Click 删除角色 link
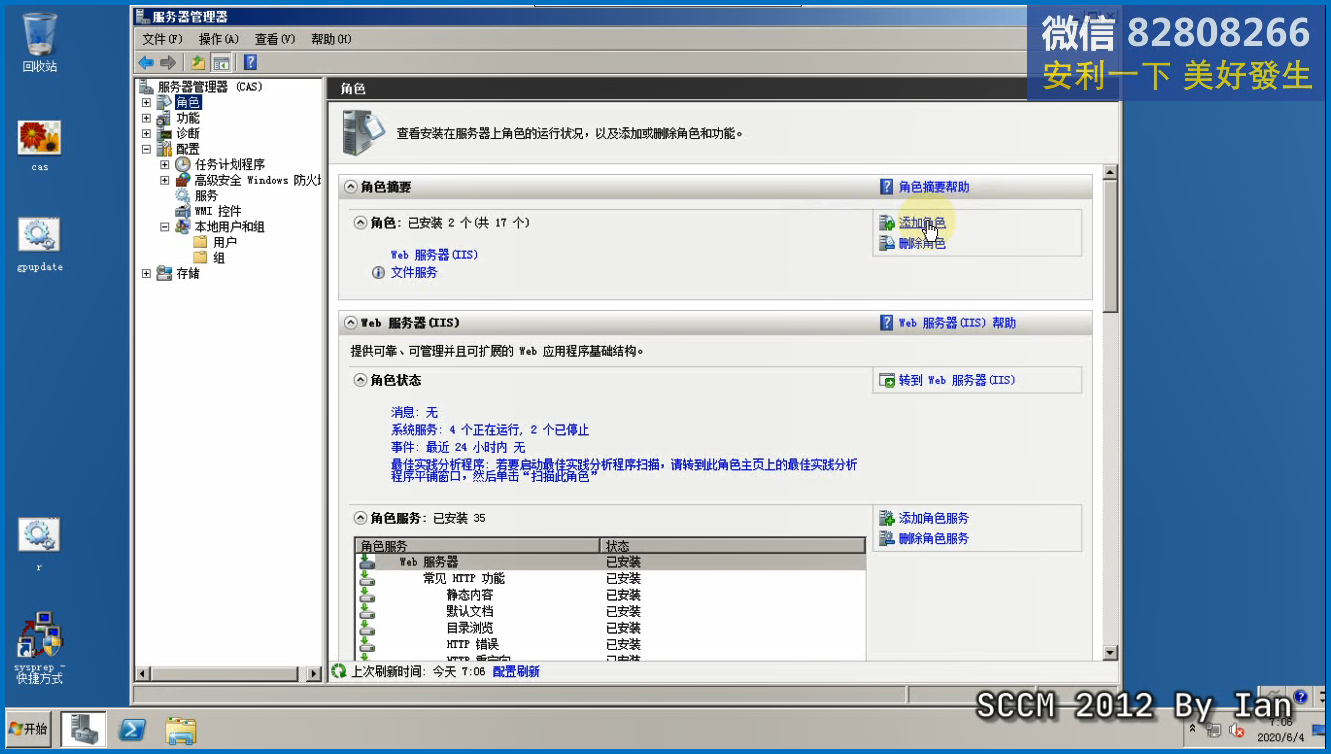 [922, 243]
